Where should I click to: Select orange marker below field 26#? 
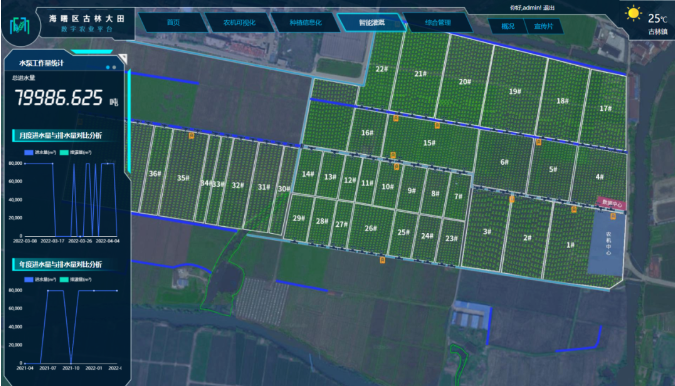382,260
